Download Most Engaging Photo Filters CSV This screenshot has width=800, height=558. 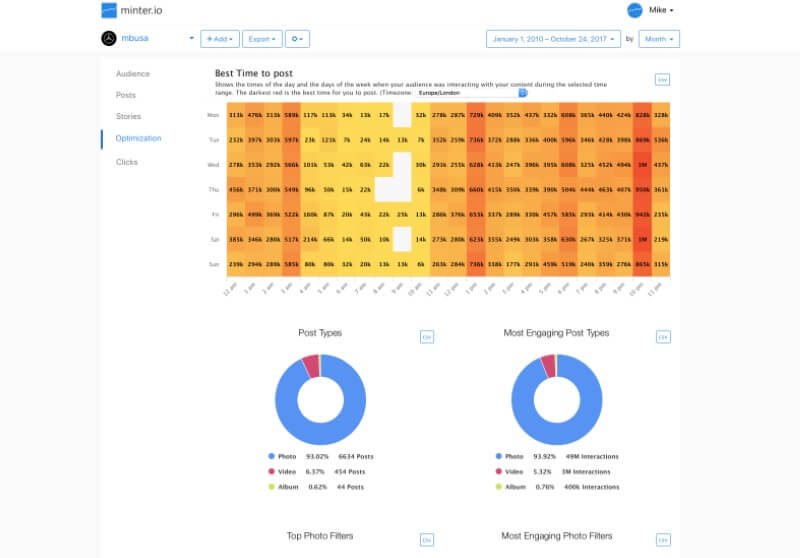[x=662, y=540]
